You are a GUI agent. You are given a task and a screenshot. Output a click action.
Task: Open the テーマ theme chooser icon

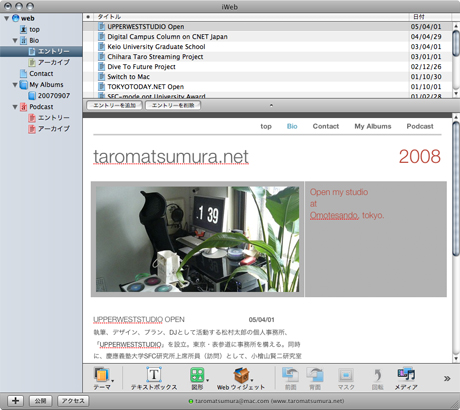coord(102,375)
